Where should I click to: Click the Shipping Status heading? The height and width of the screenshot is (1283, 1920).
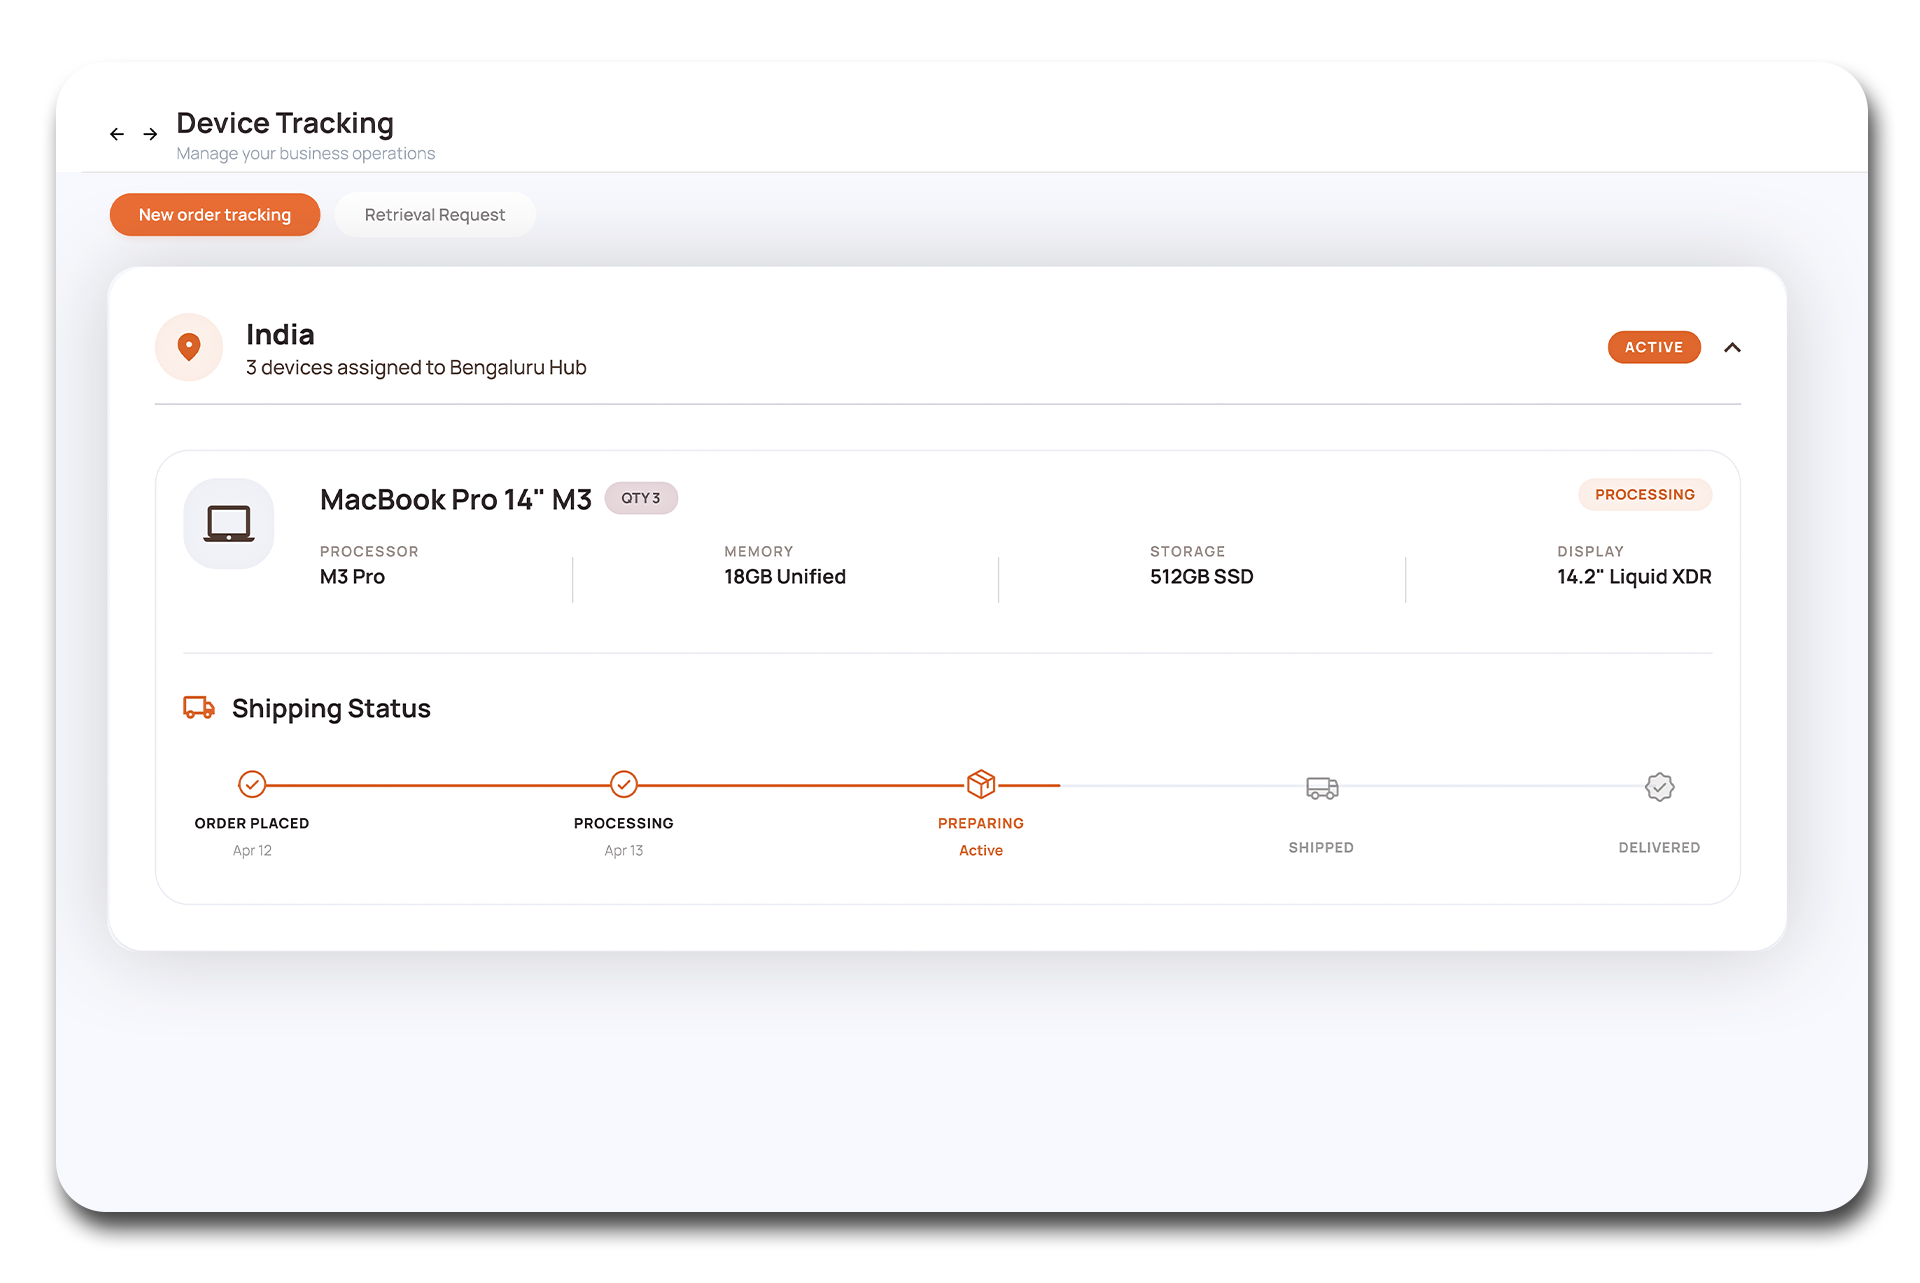[x=331, y=709]
